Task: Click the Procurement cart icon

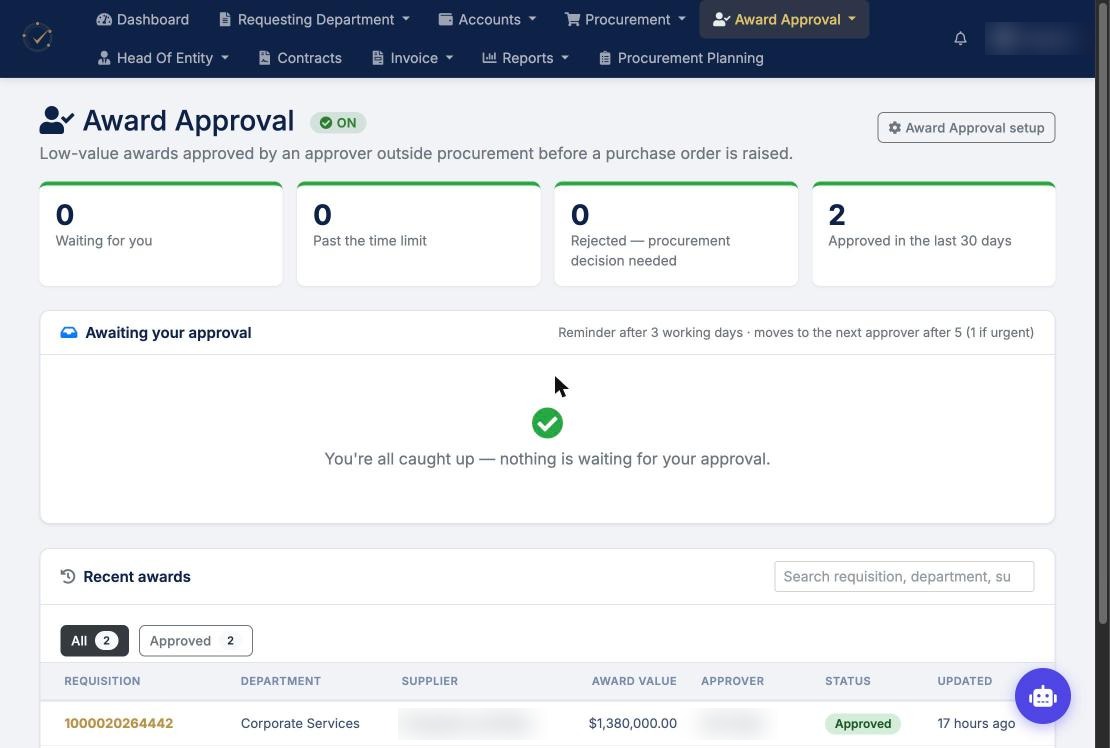Action: tap(572, 19)
